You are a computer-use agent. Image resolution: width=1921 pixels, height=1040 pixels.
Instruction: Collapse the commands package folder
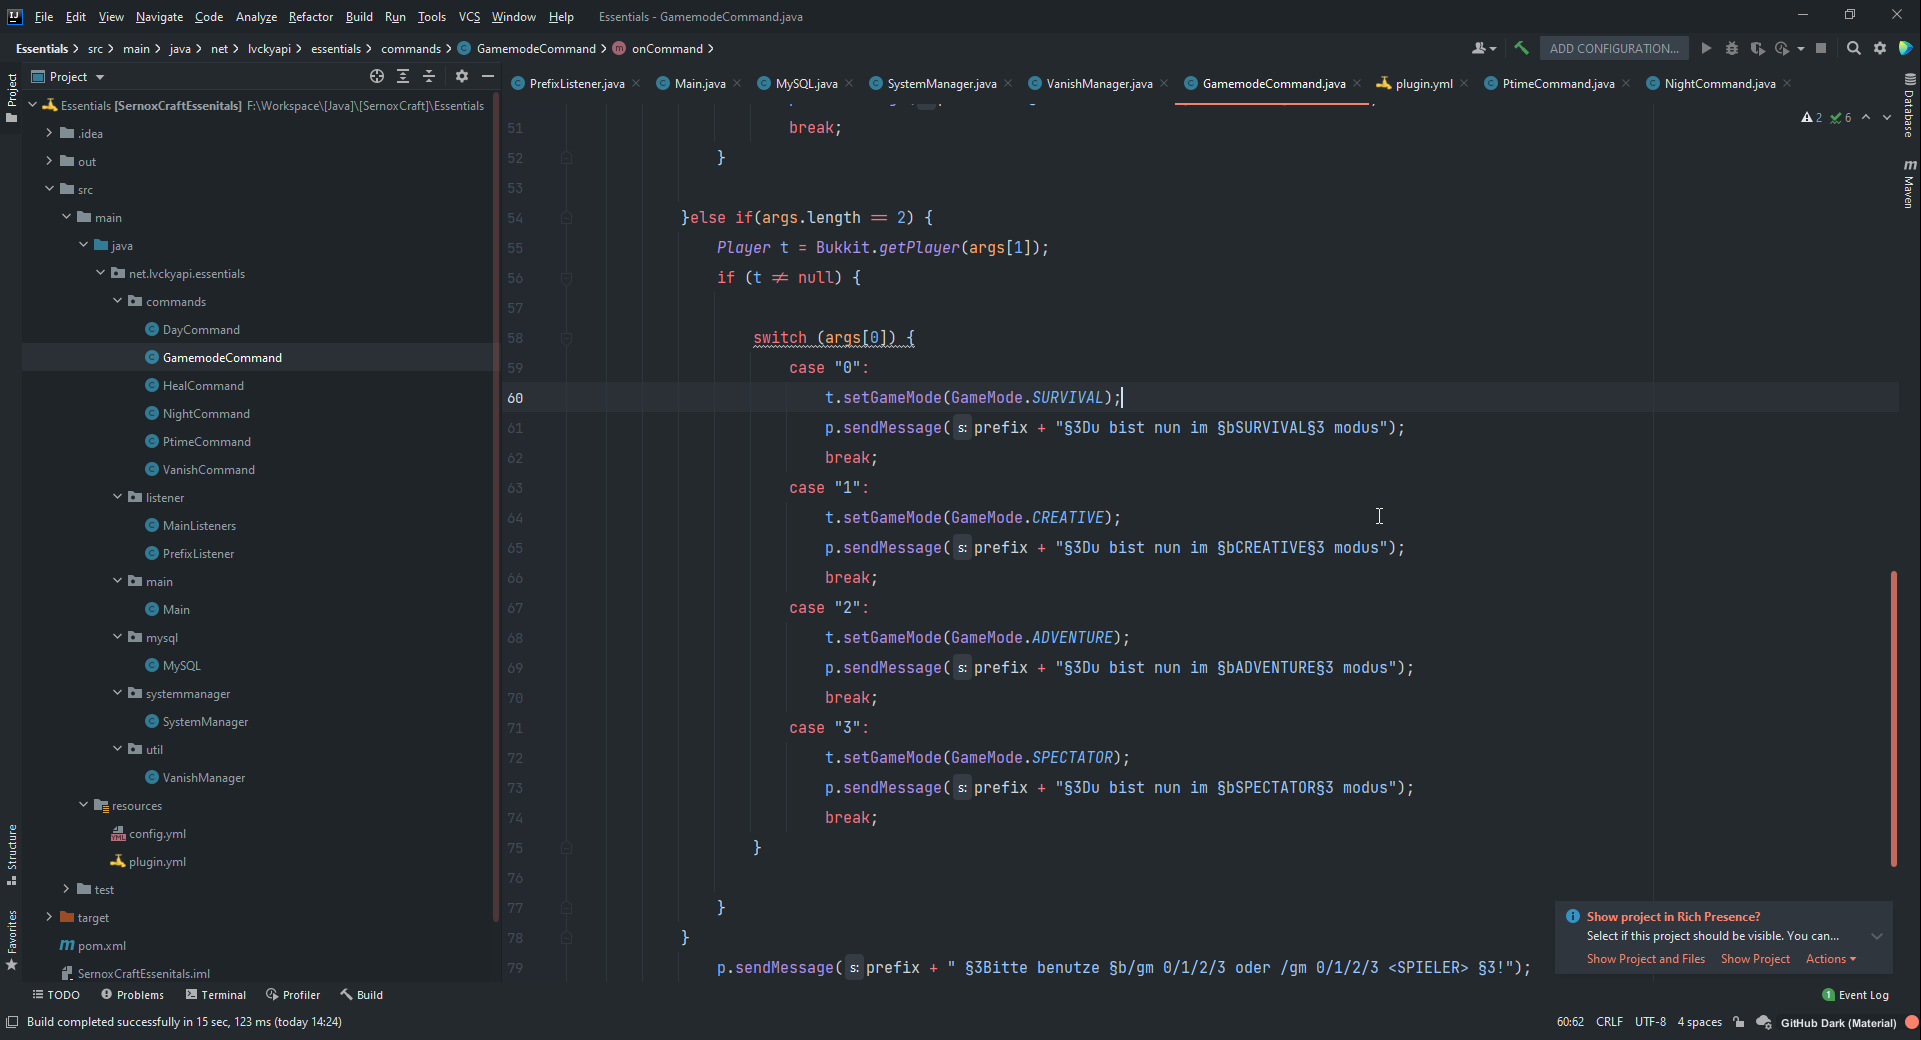tap(117, 301)
